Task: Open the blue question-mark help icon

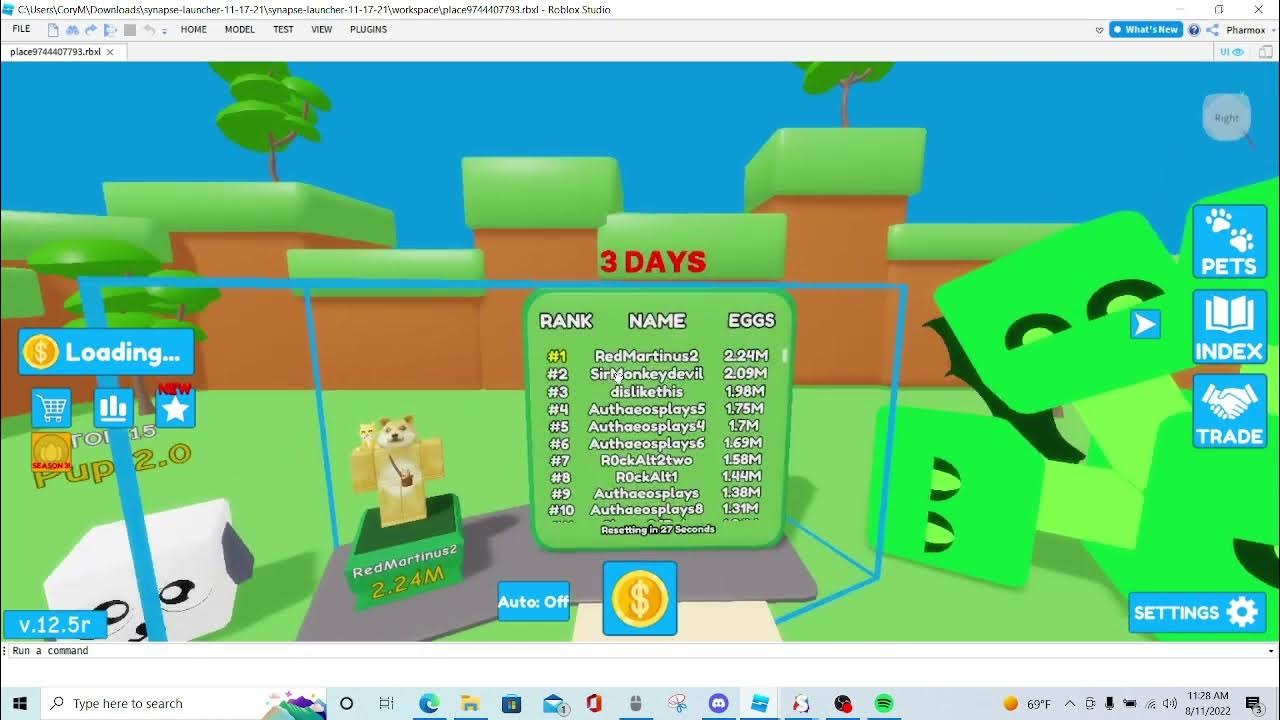Action: pos(1194,30)
